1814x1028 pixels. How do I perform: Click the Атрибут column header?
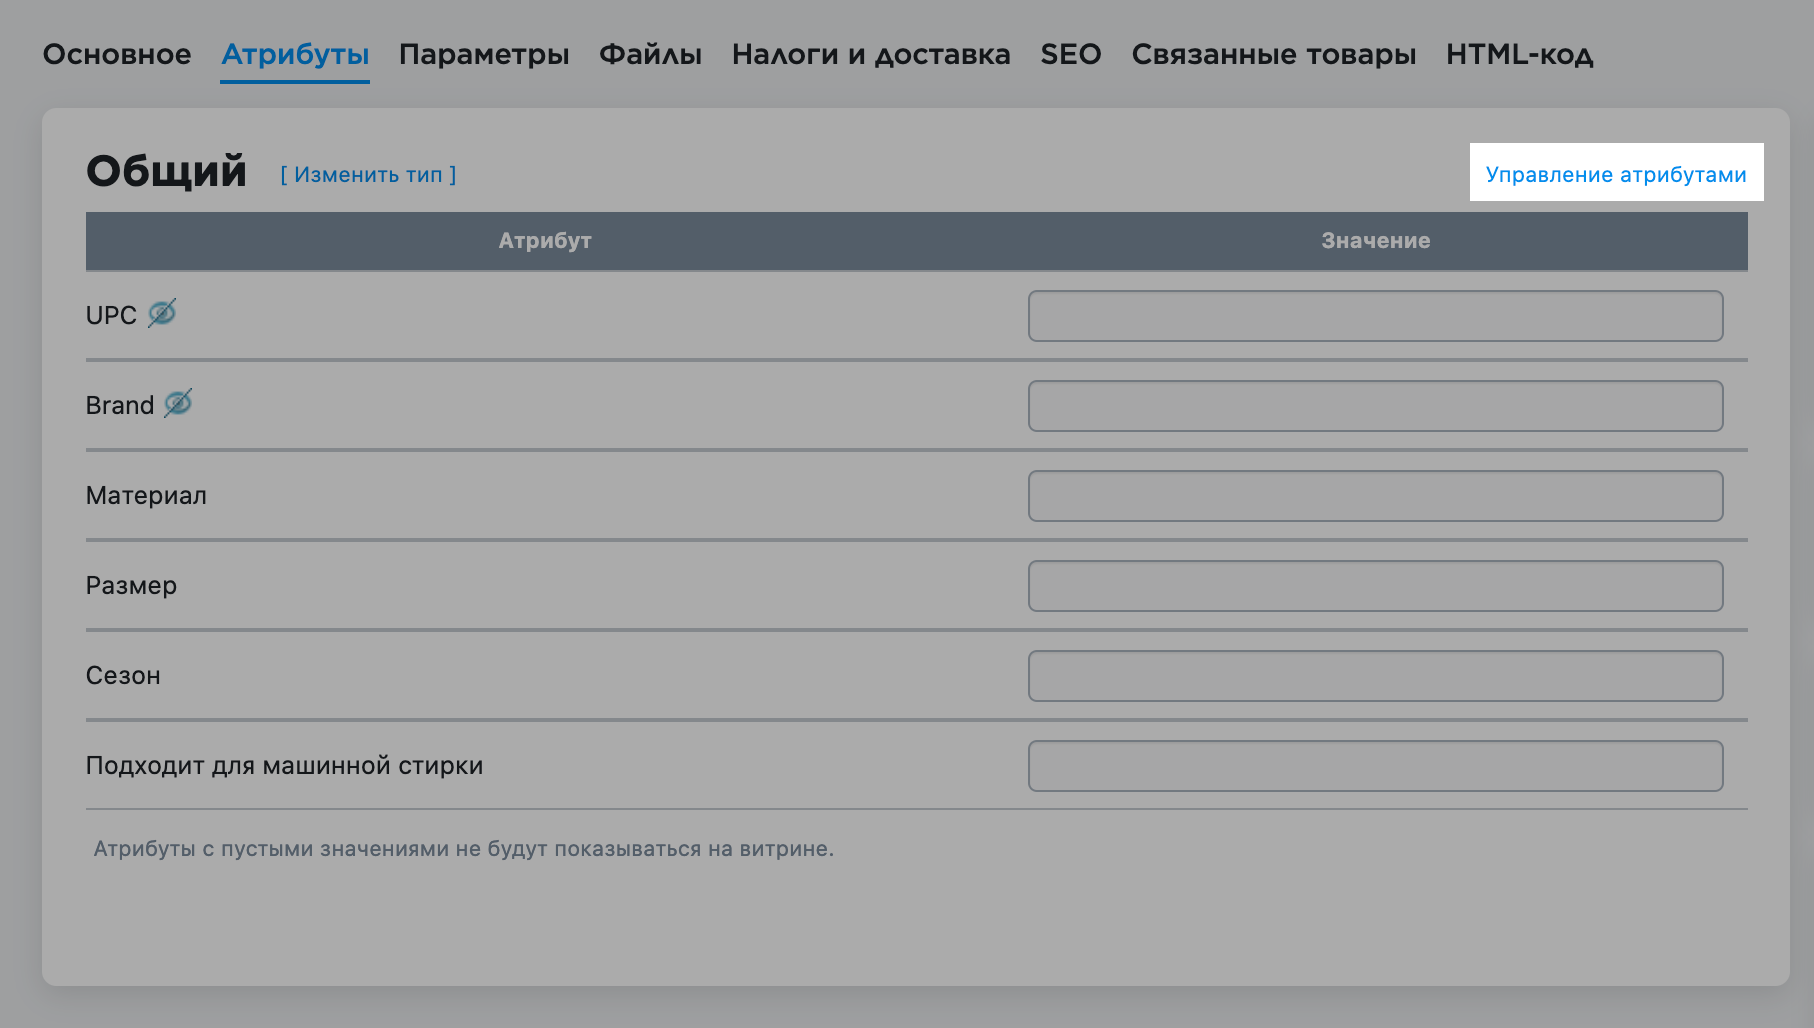[x=545, y=241]
